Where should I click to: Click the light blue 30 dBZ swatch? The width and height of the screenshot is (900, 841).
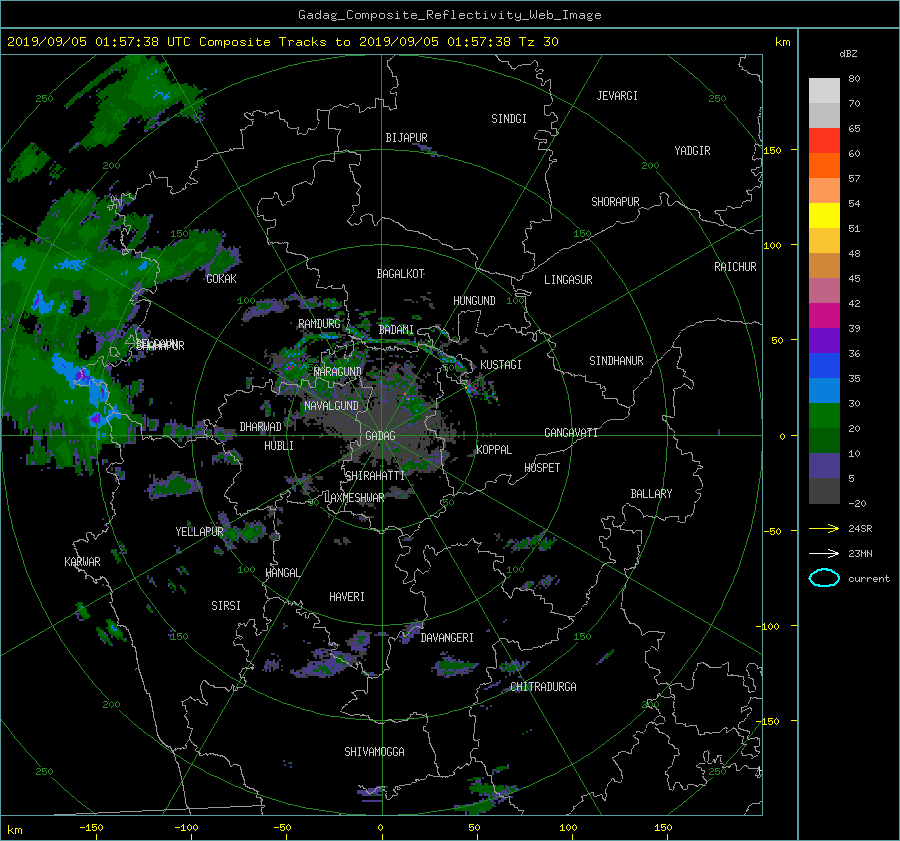click(824, 391)
